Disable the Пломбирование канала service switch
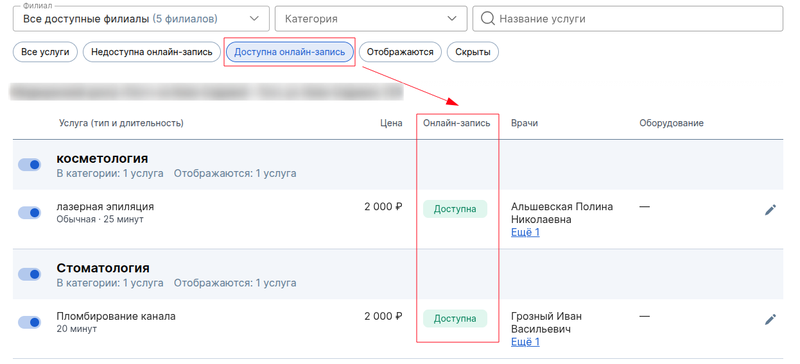Screen dimensions: 800x364 (30, 322)
